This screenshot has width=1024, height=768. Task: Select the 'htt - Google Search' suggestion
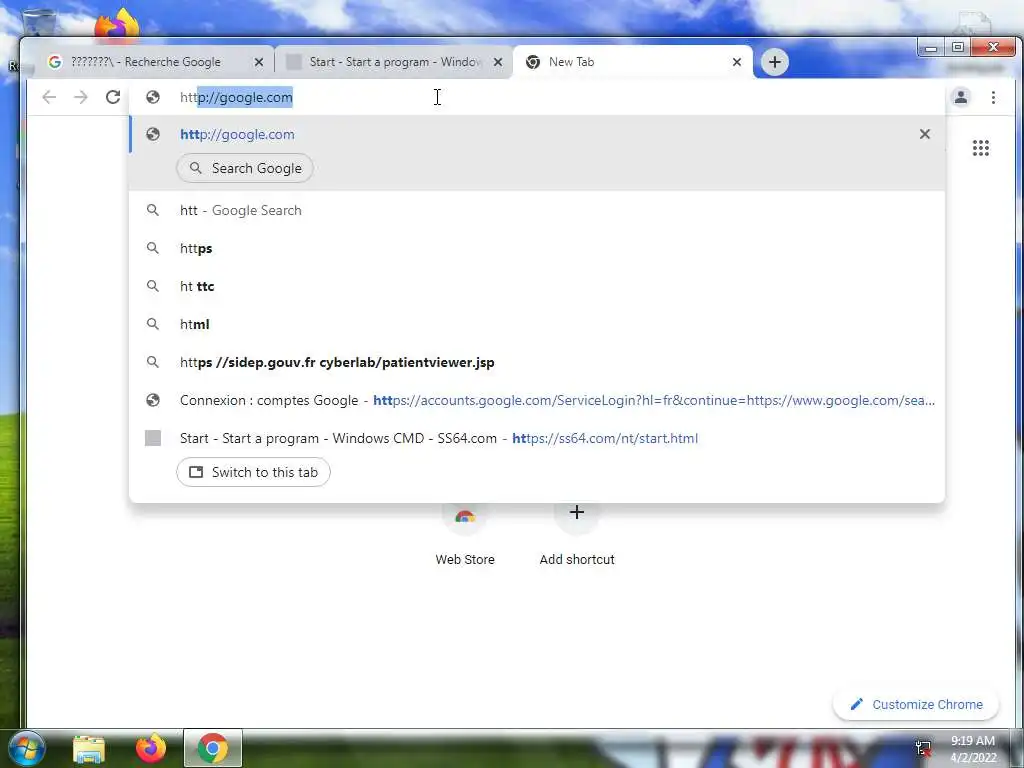point(537,210)
